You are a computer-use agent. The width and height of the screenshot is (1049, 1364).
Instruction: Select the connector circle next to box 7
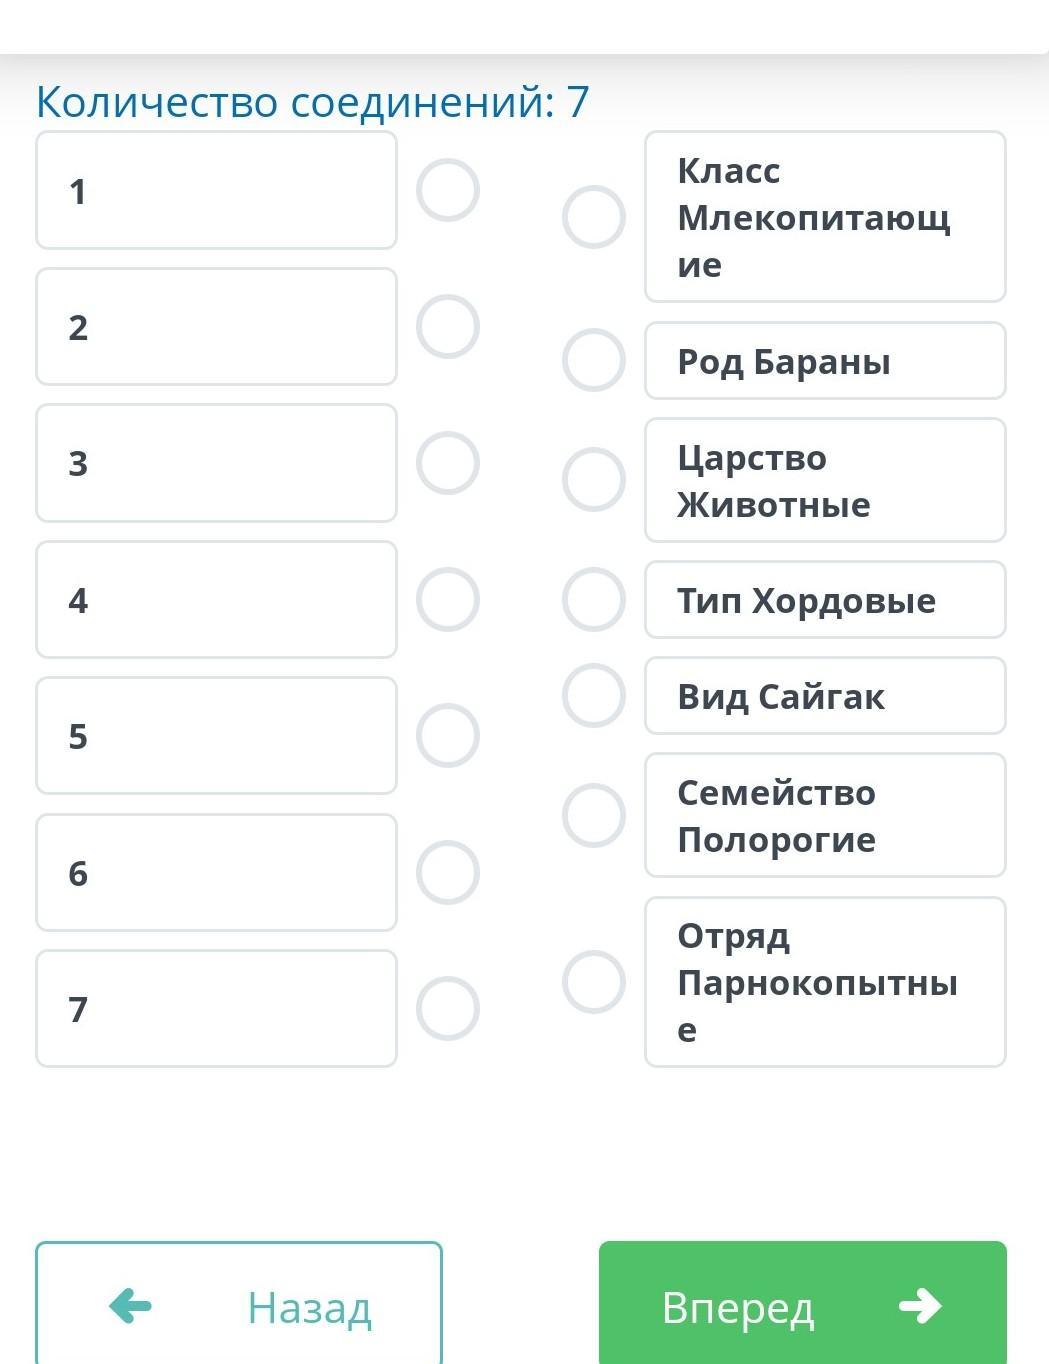(x=448, y=1008)
